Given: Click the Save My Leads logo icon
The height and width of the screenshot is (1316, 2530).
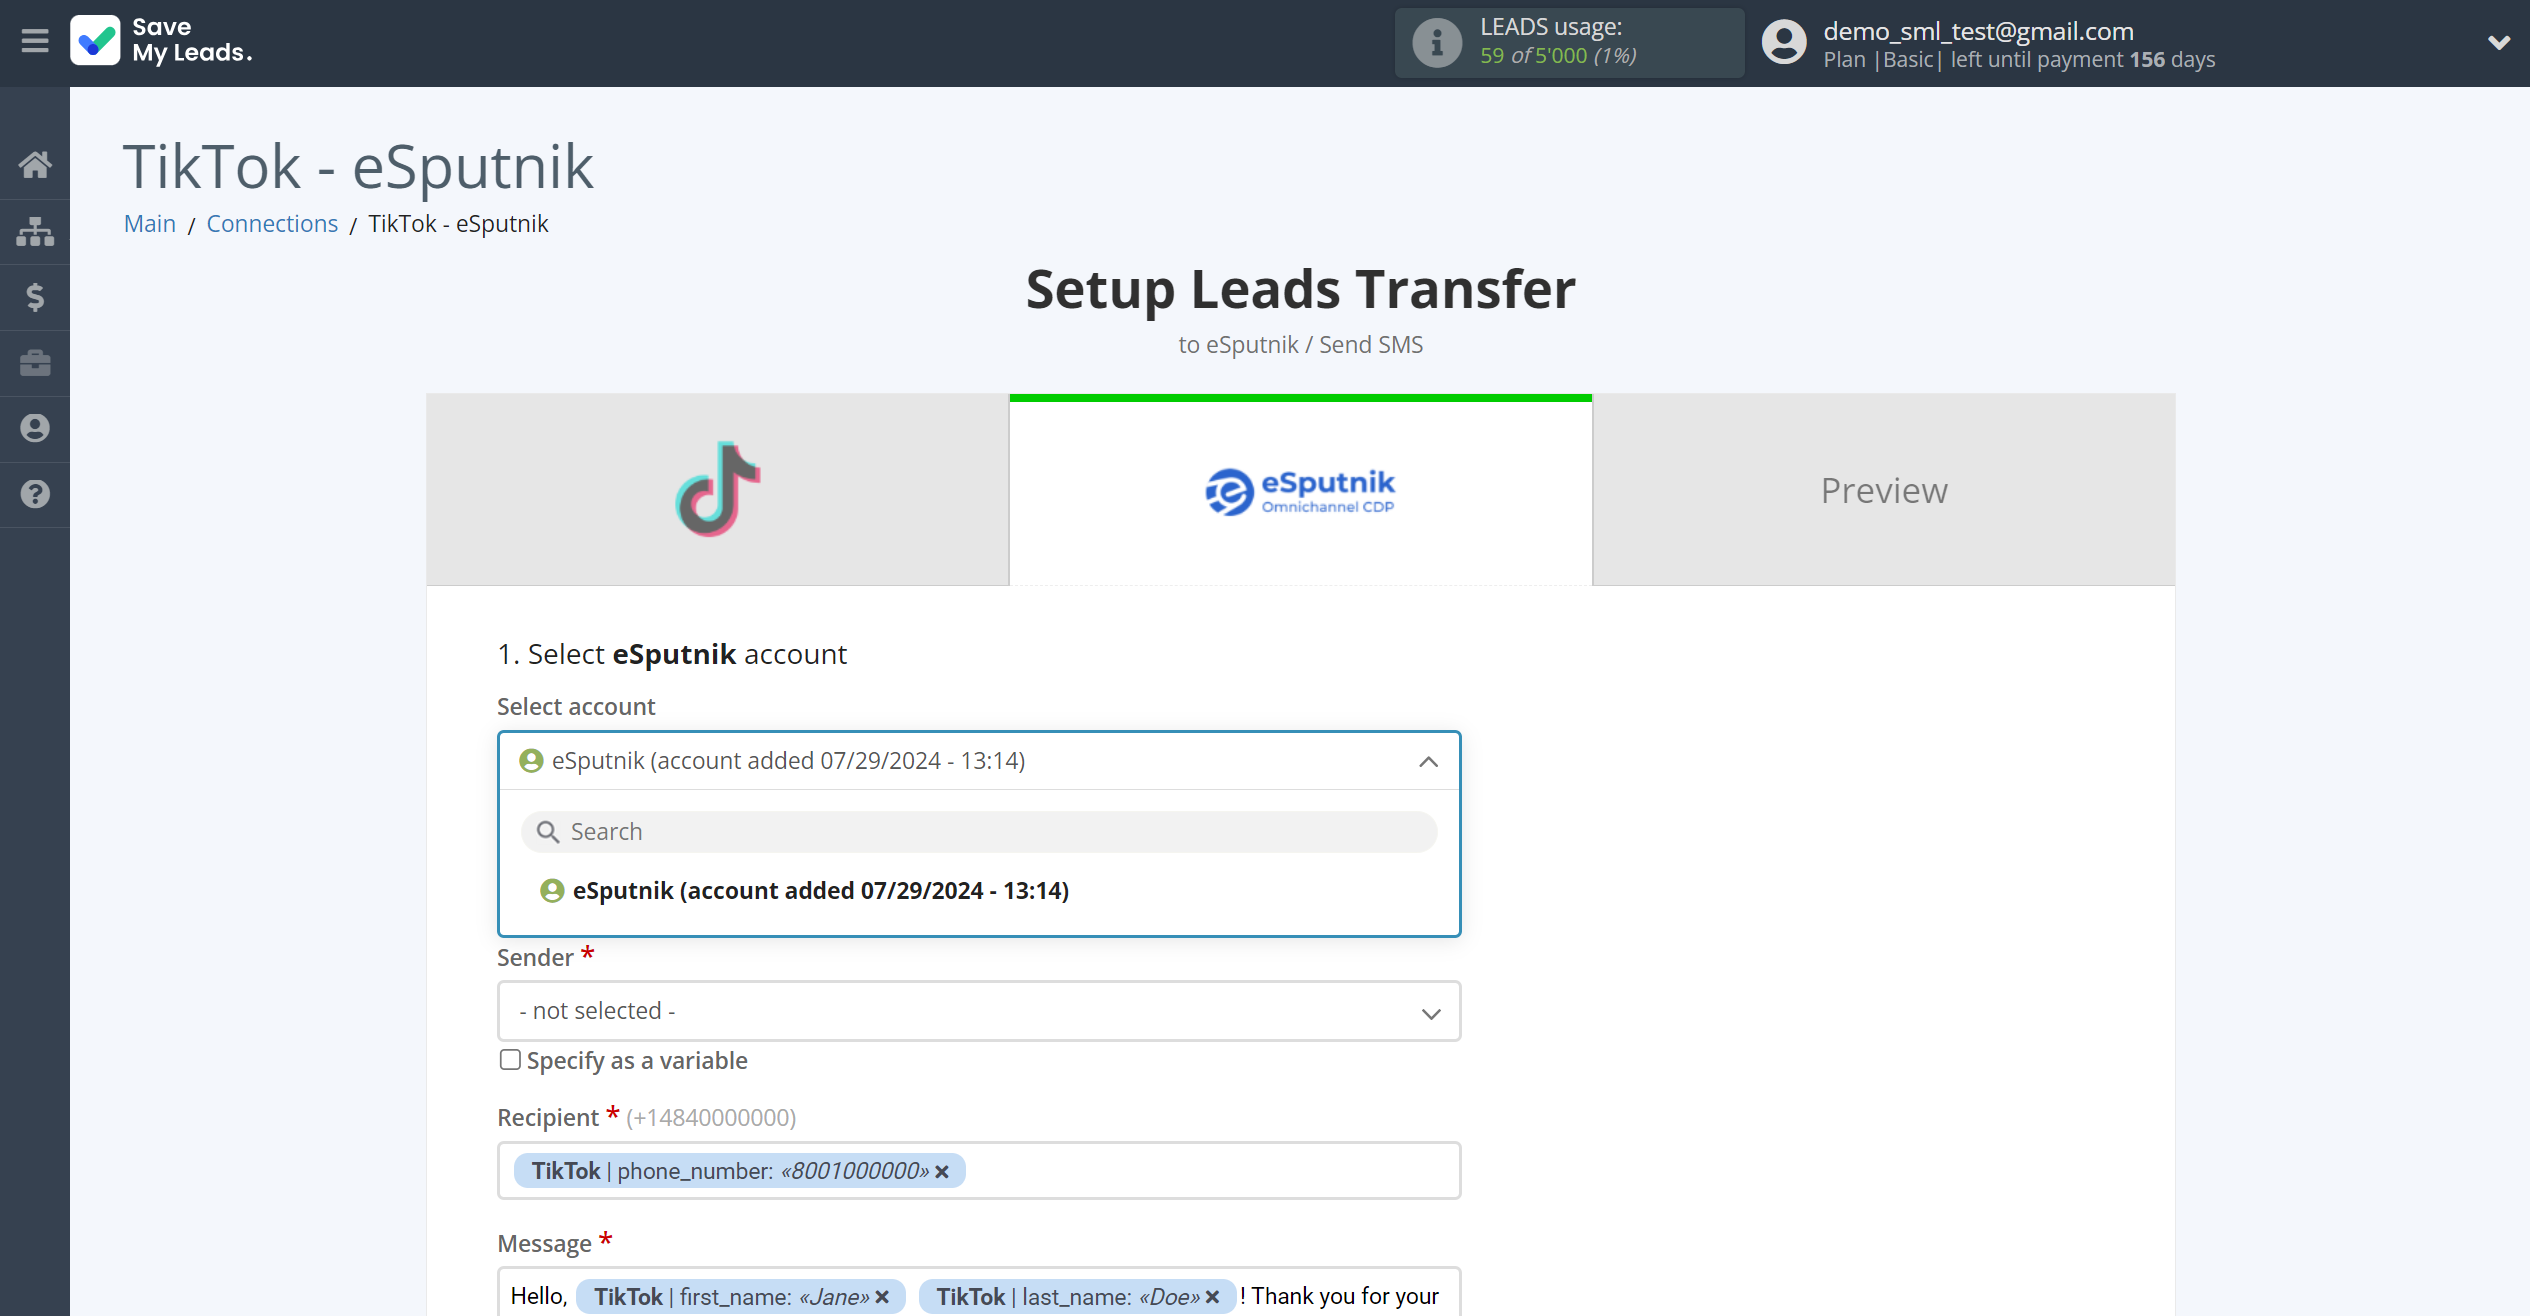Looking at the screenshot, I should point(92,40).
